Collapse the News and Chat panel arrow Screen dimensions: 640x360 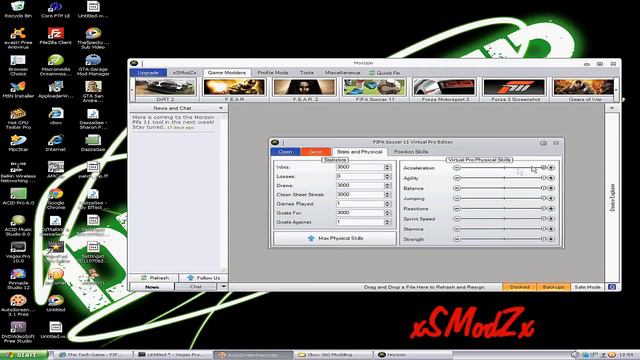pos(221,108)
